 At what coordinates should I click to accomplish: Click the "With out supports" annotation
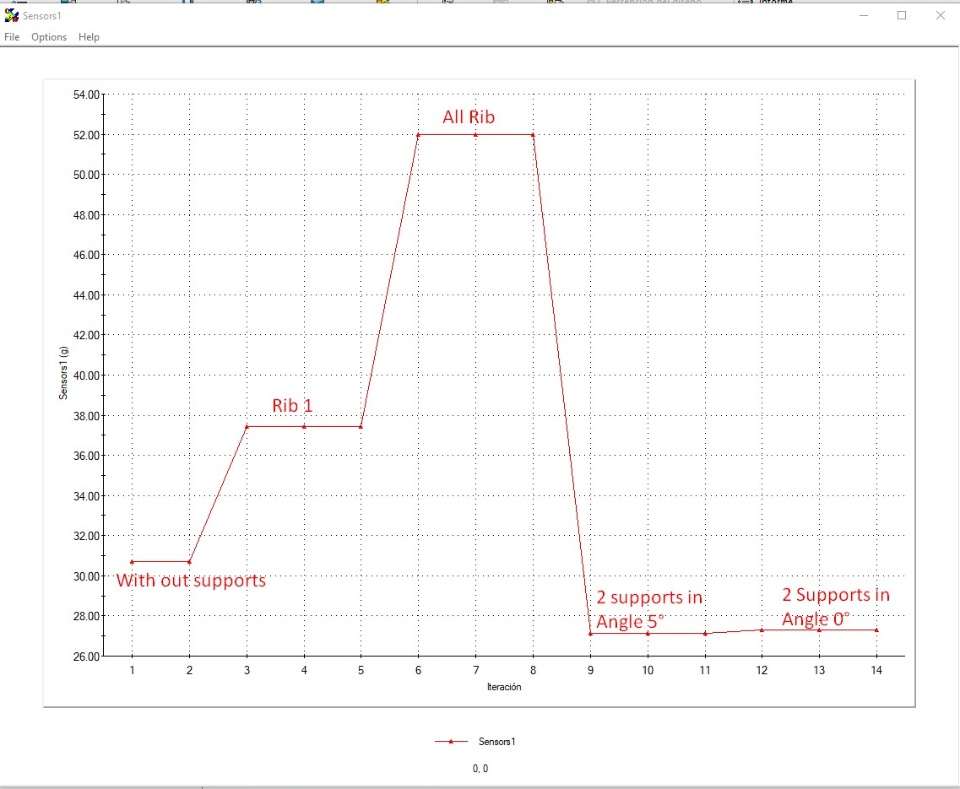click(x=191, y=580)
